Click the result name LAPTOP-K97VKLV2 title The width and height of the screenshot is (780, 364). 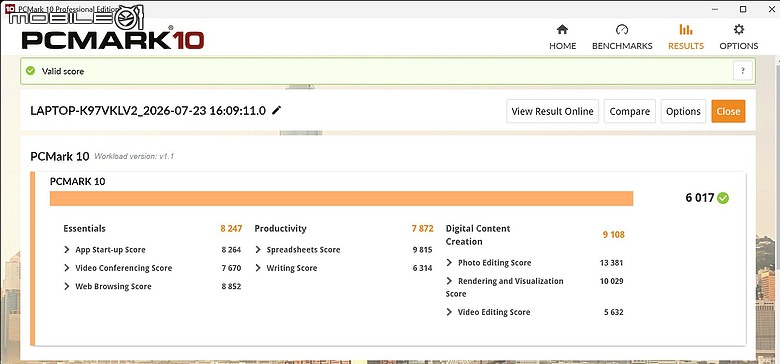148,110
